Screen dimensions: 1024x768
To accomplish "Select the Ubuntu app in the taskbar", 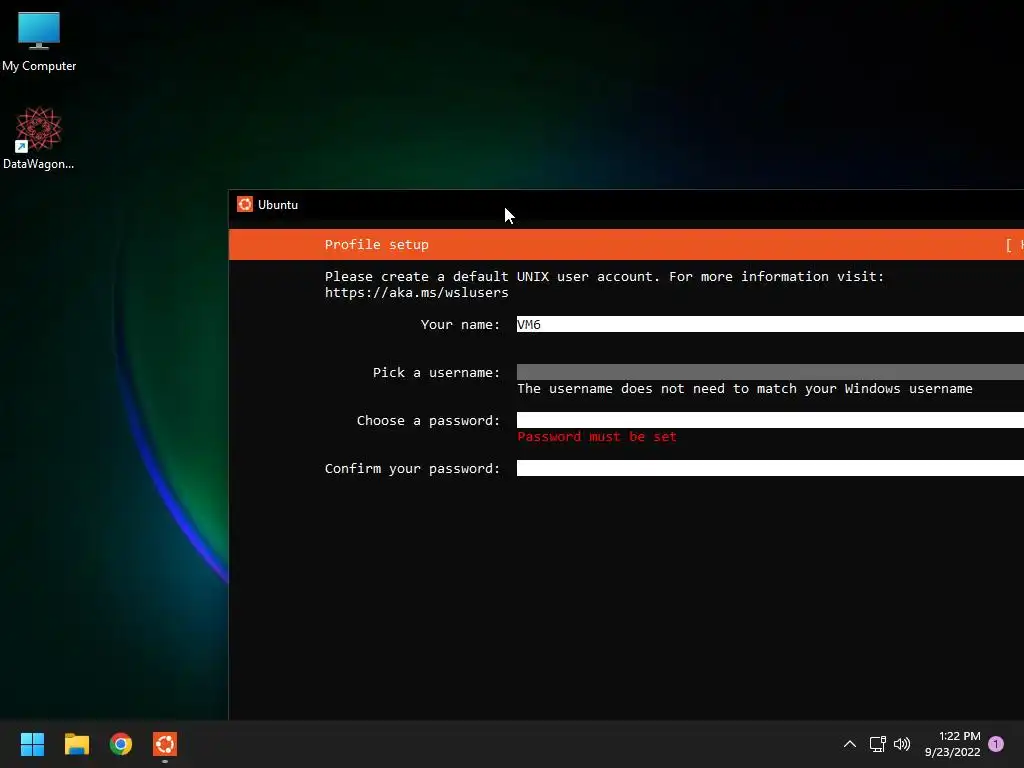I will point(165,744).
